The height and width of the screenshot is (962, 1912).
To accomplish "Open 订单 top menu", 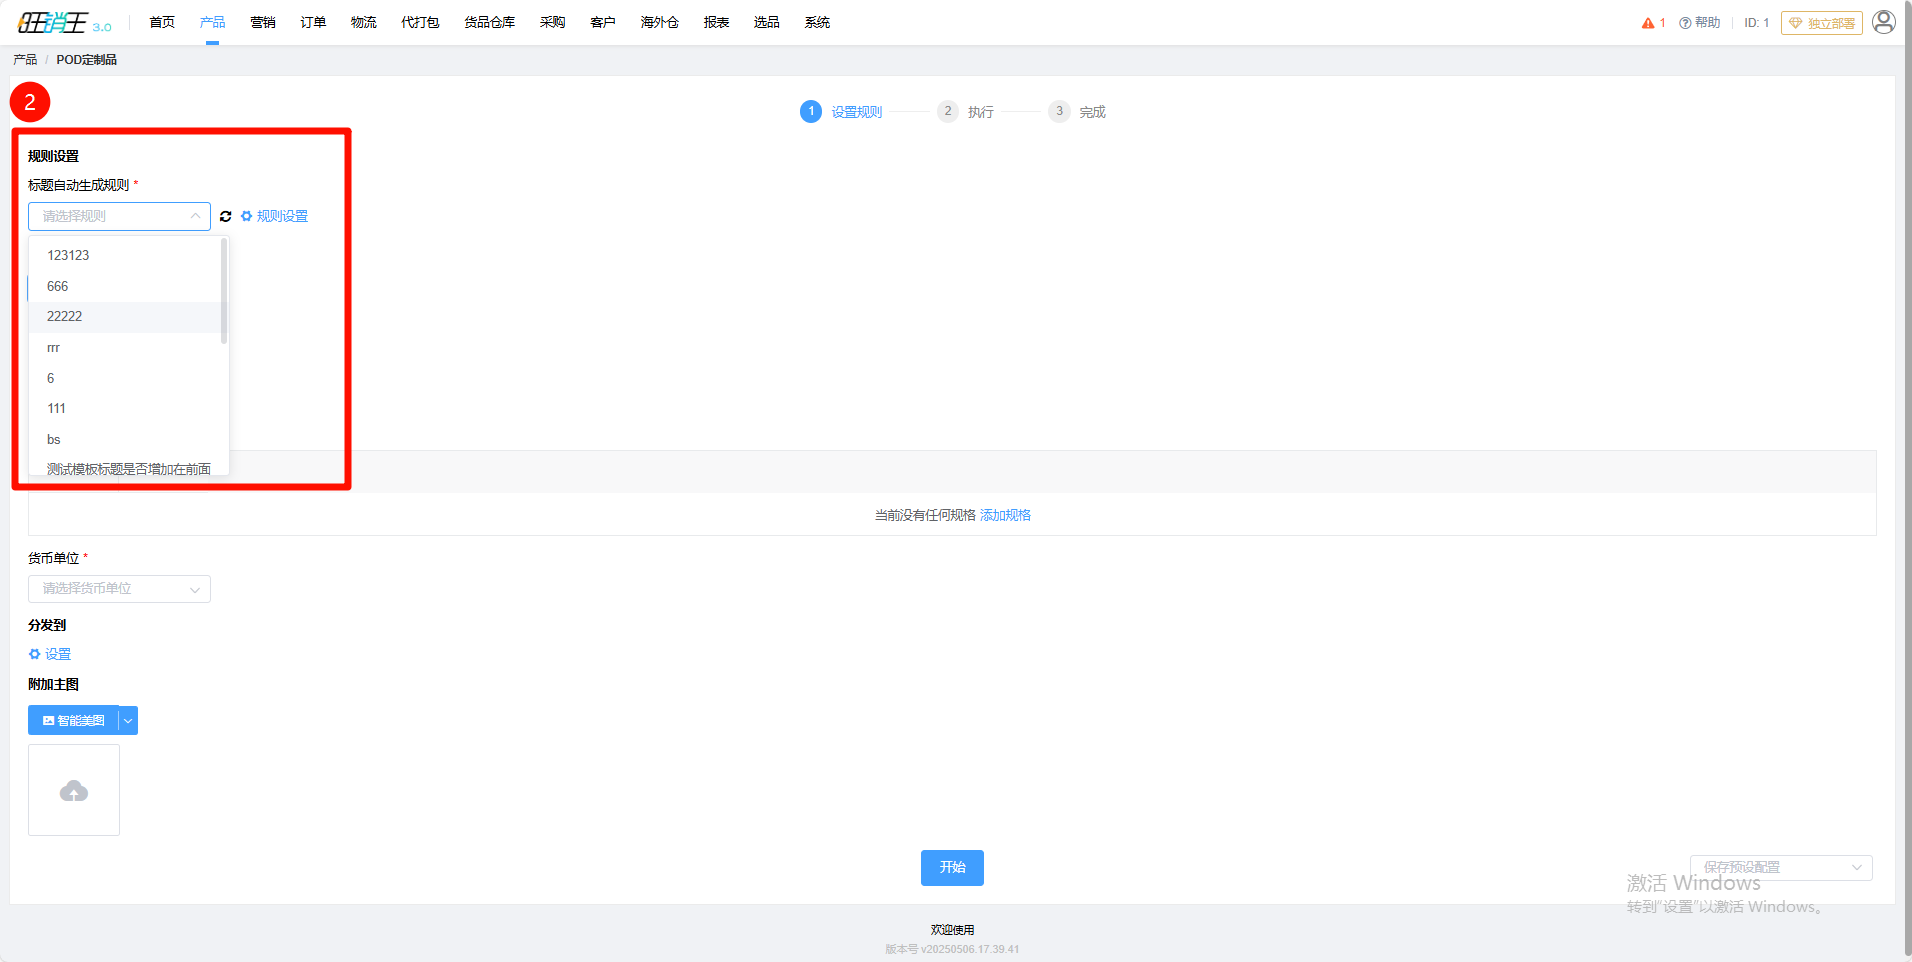I will pyautogui.click(x=313, y=22).
